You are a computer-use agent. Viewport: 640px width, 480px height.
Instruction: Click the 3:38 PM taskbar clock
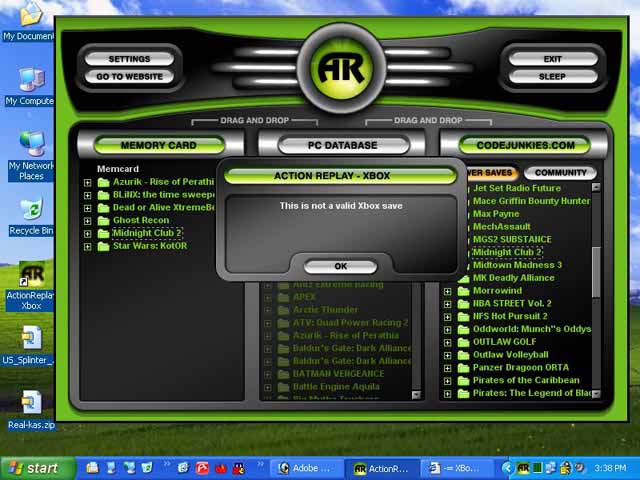click(610, 468)
